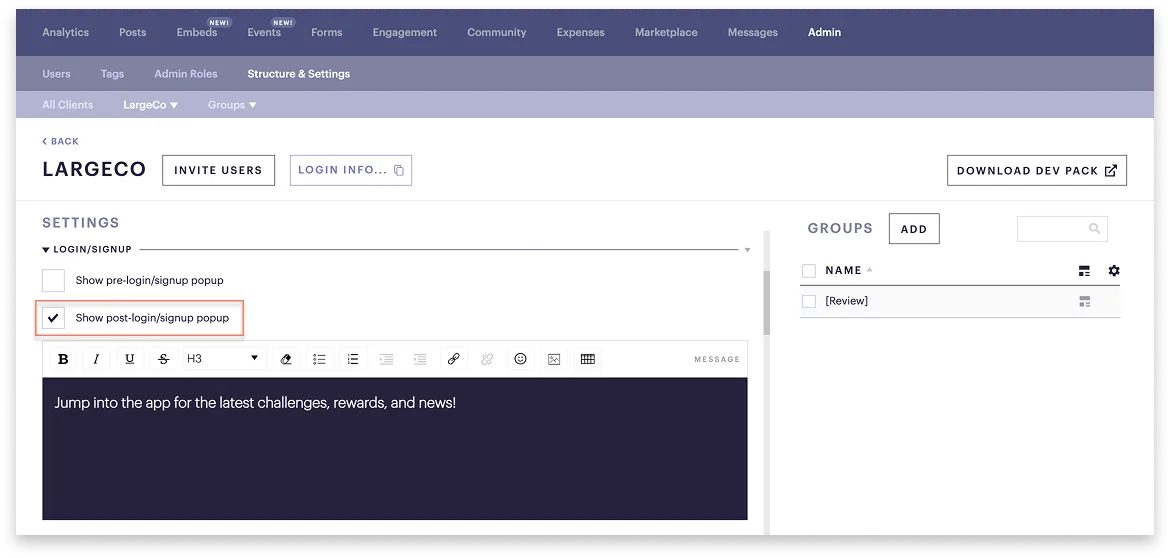Click the settings panel vertical scrollbar
Image resolution: width=1170 pixels, height=558 pixels.
[766, 303]
